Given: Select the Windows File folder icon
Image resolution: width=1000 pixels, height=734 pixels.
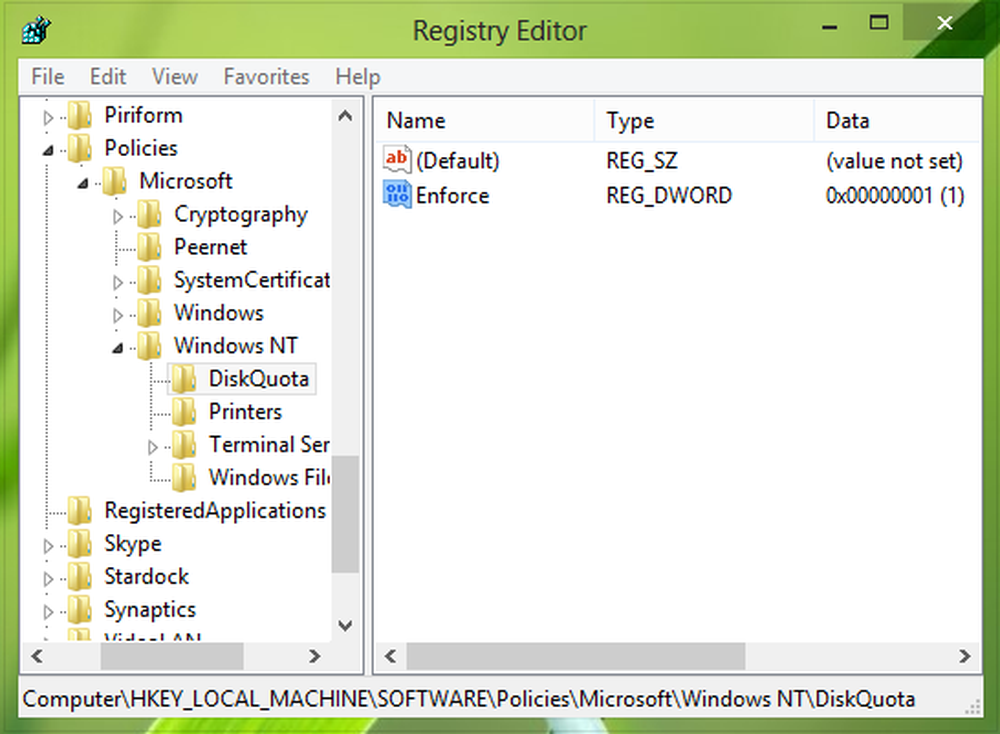Looking at the screenshot, I should 185,478.
